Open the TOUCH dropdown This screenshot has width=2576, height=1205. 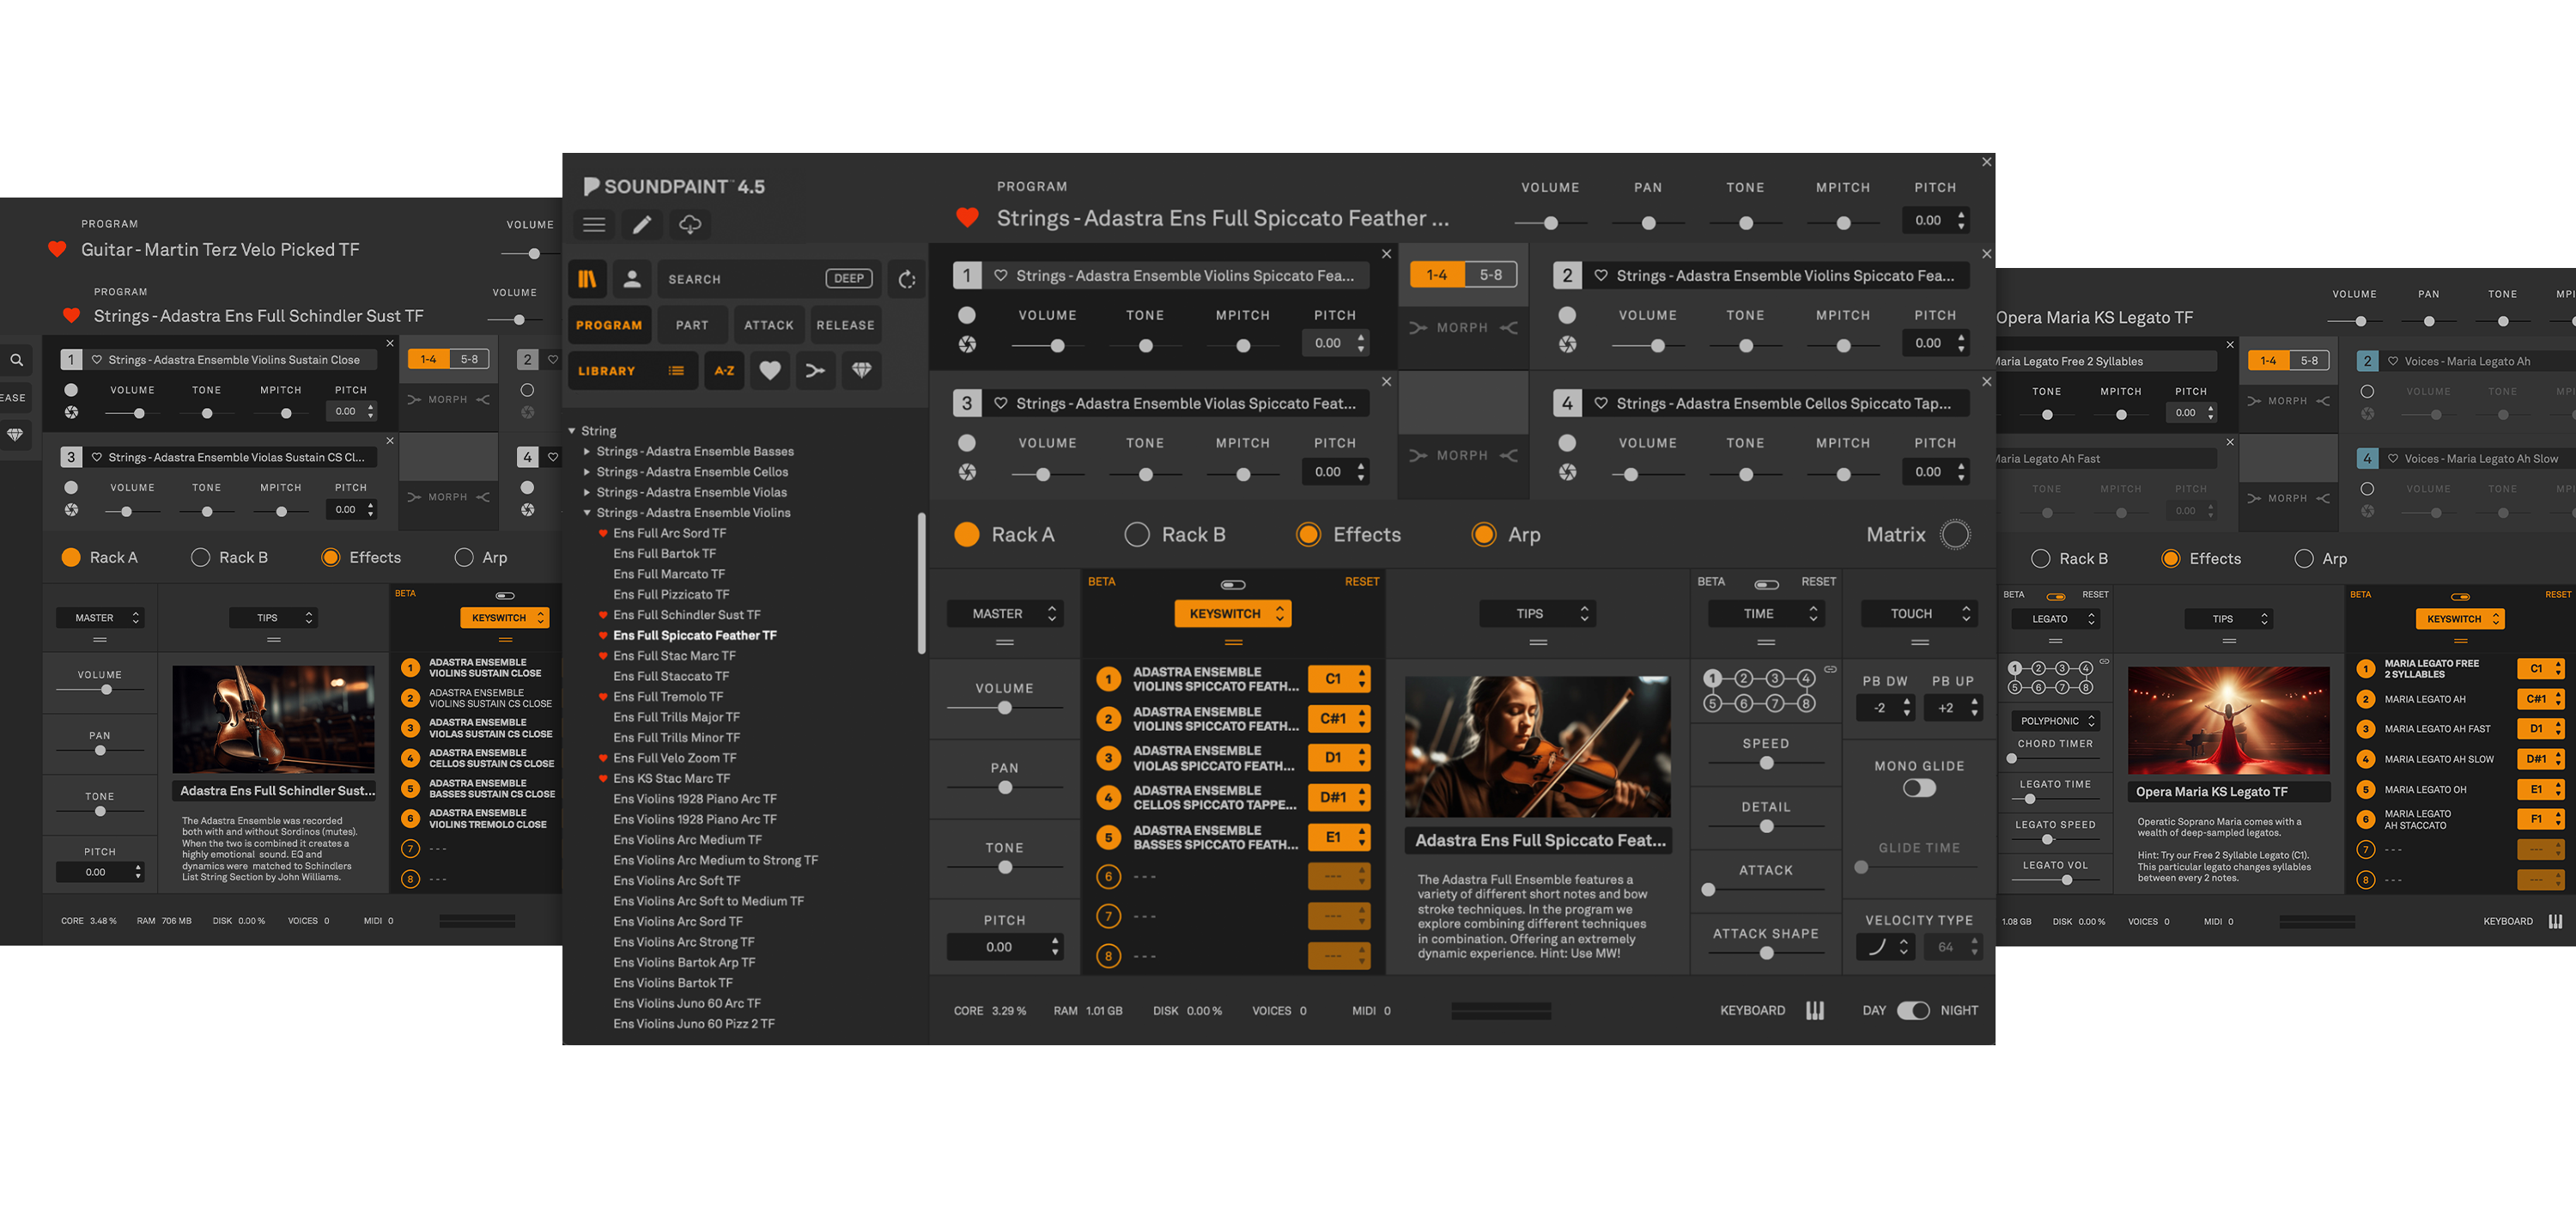(x=1919, y=614)
